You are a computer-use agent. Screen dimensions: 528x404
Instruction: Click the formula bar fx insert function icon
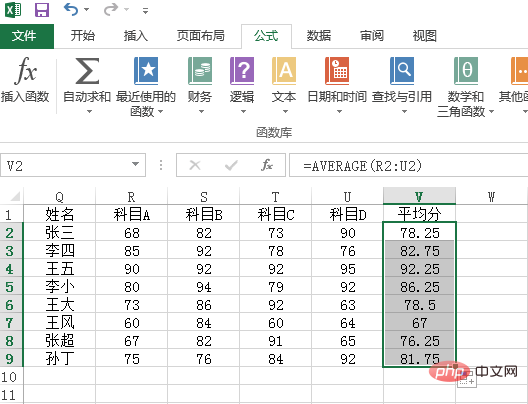267,165
